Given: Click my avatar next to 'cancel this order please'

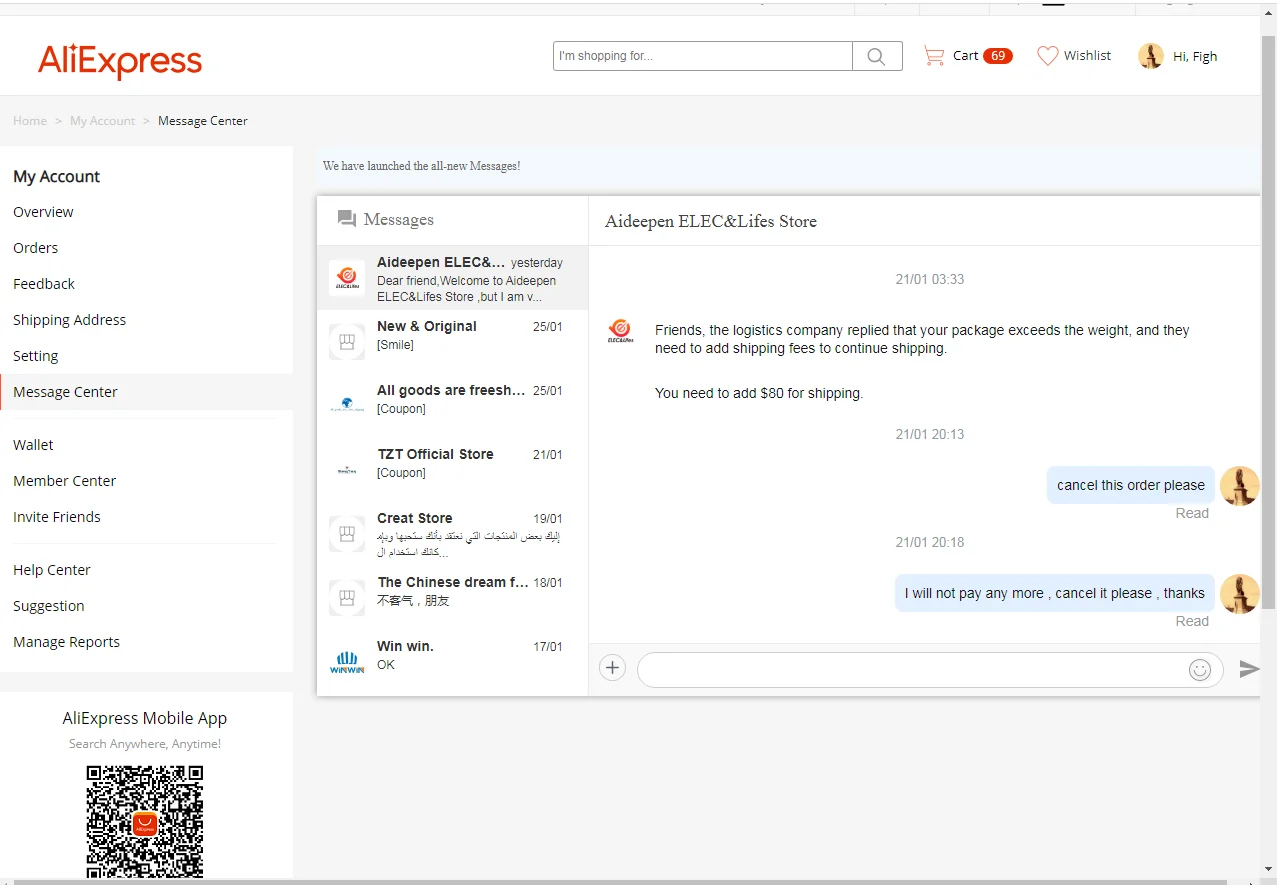Looking at the screenshot, I should [x=1240, y=486].
